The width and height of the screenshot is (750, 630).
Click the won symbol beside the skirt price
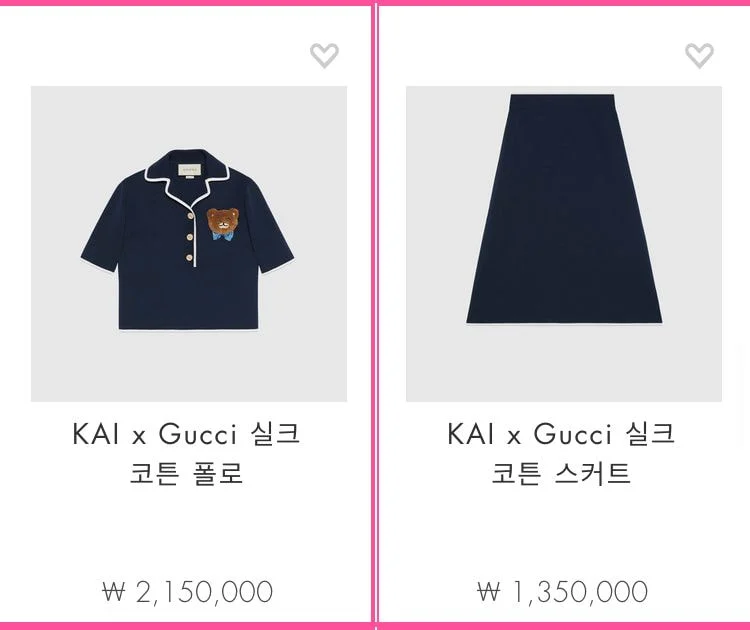[488, 592]
